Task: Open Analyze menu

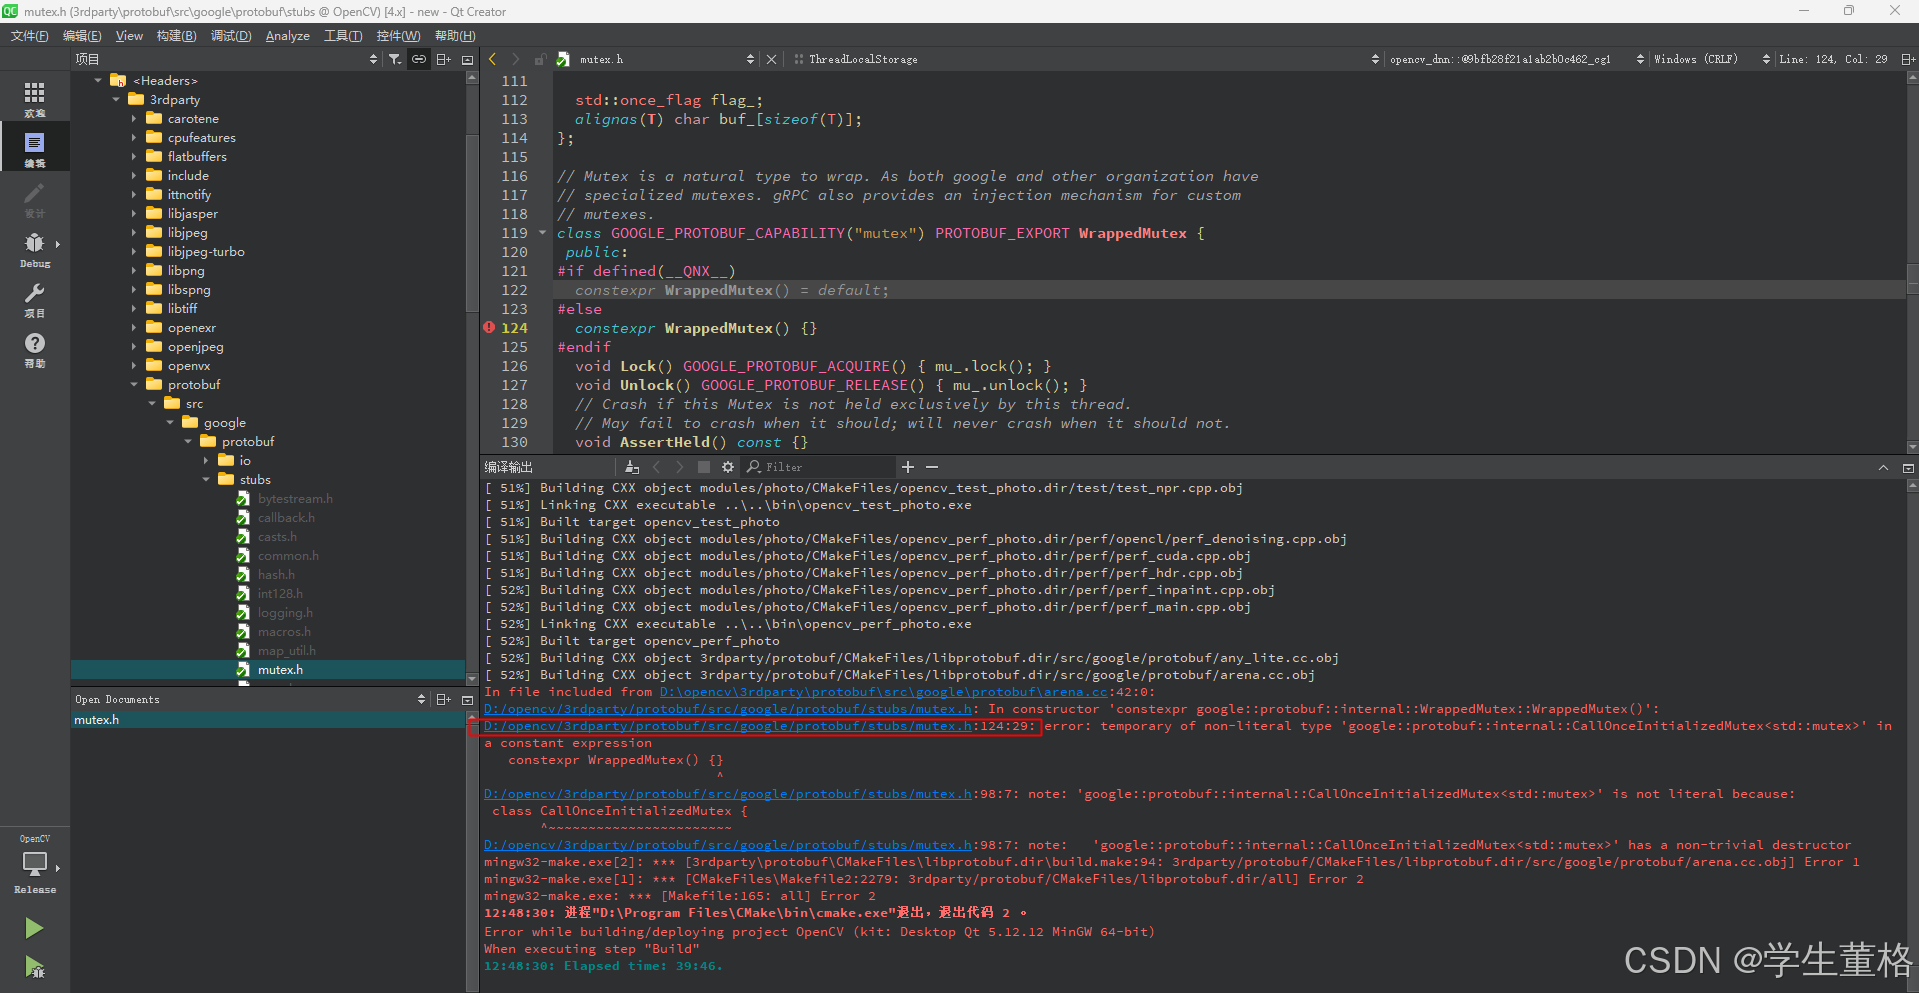Action: (x=288, y=35)
